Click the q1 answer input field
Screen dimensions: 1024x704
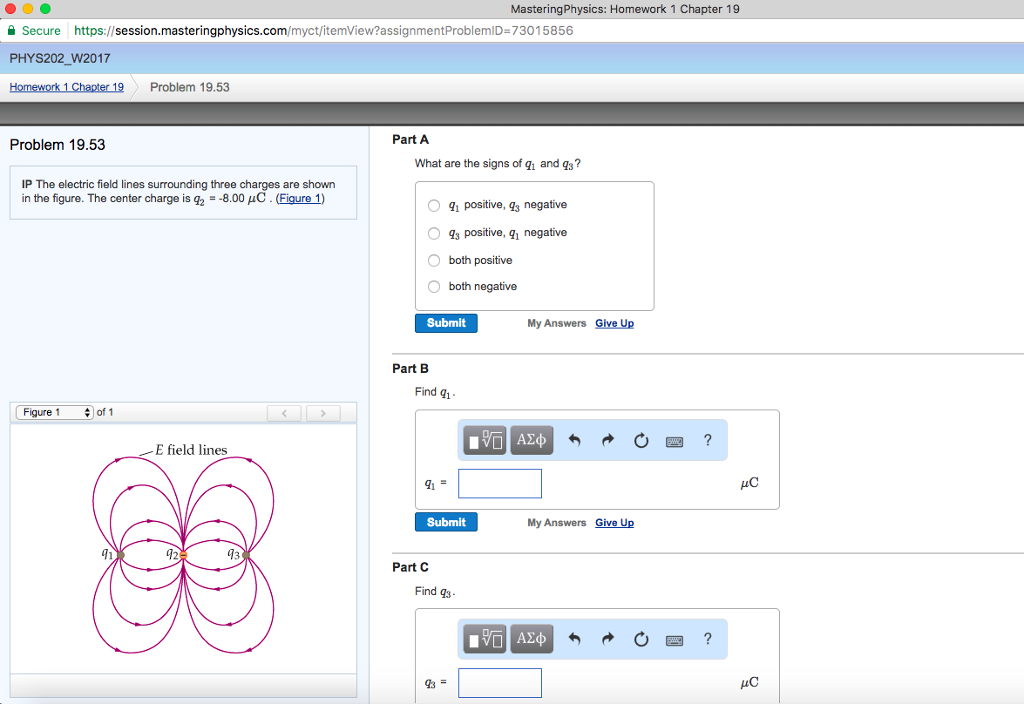pyautogui.click(x=500, y=484)
